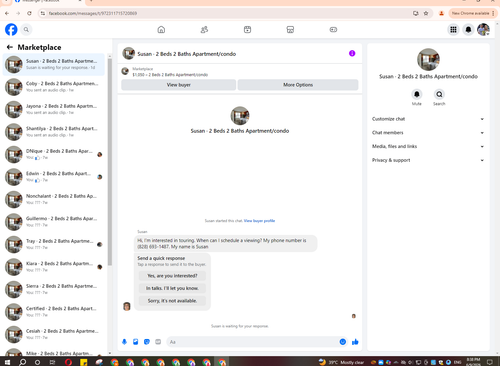
Task: Open Jayona conversation in the list
Action: [x=54, y=109]
